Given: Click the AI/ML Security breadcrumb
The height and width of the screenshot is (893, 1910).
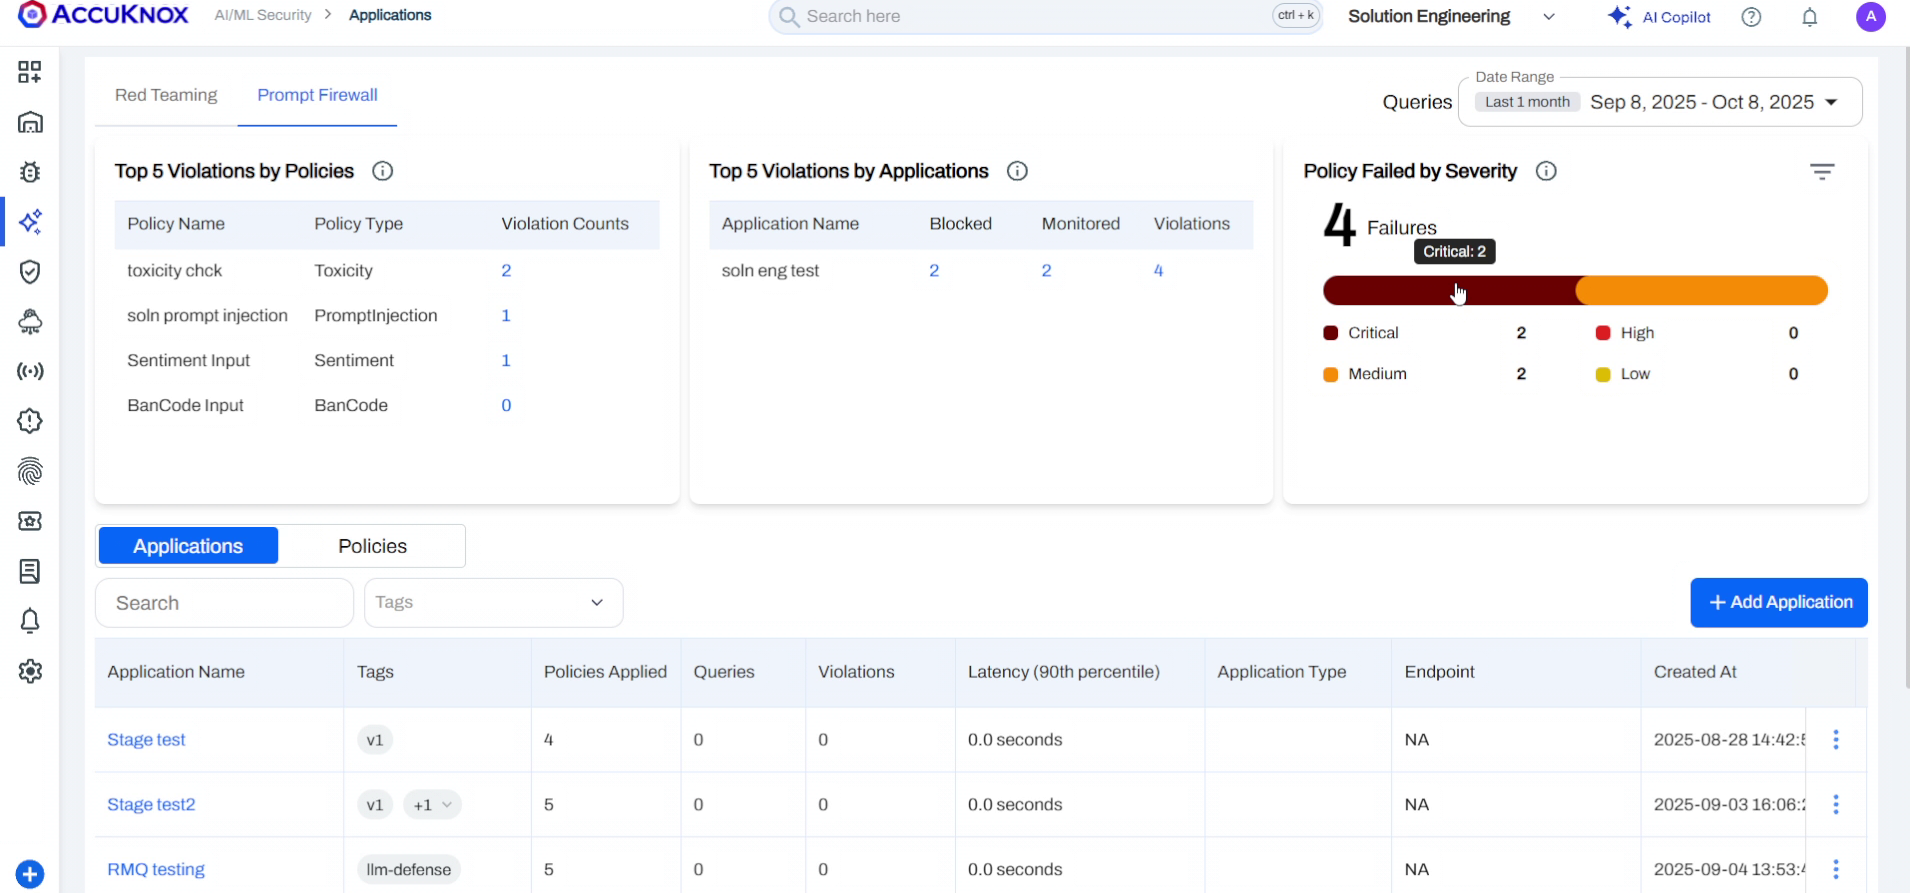Looking at the screenshot, I should pos(263,15).
